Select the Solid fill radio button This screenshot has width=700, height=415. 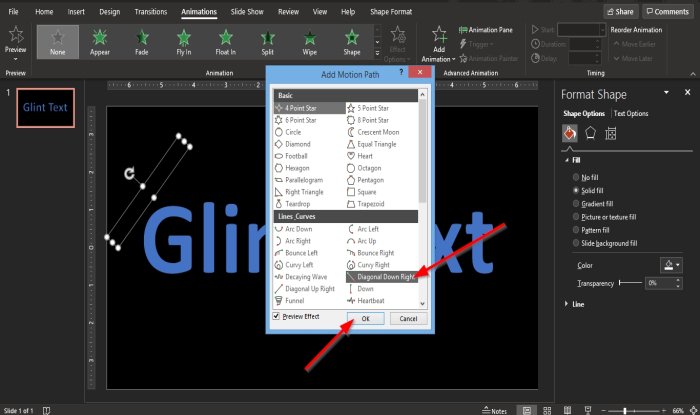pos(576,190)
